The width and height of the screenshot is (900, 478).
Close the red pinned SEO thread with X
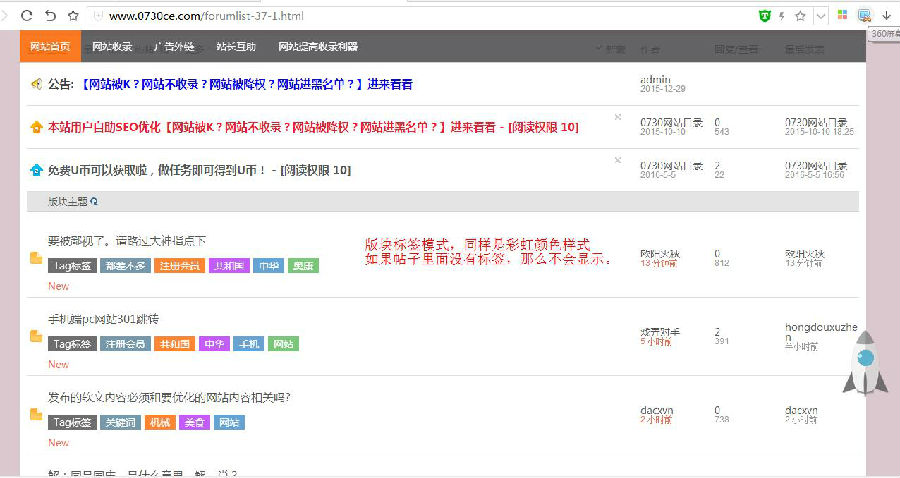click(617, 117)
